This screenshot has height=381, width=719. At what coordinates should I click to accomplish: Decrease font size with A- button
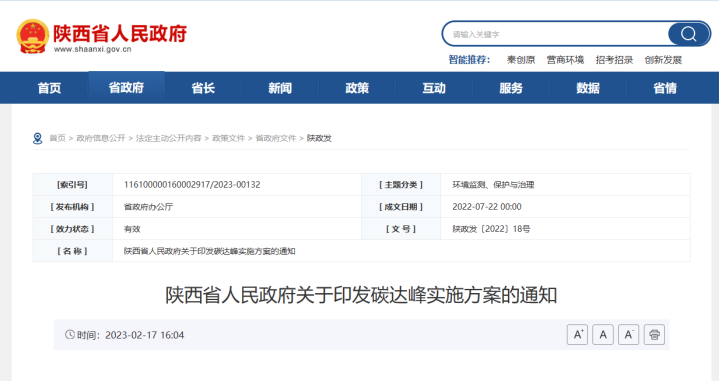pyautogui.click(x=629, y=335)
